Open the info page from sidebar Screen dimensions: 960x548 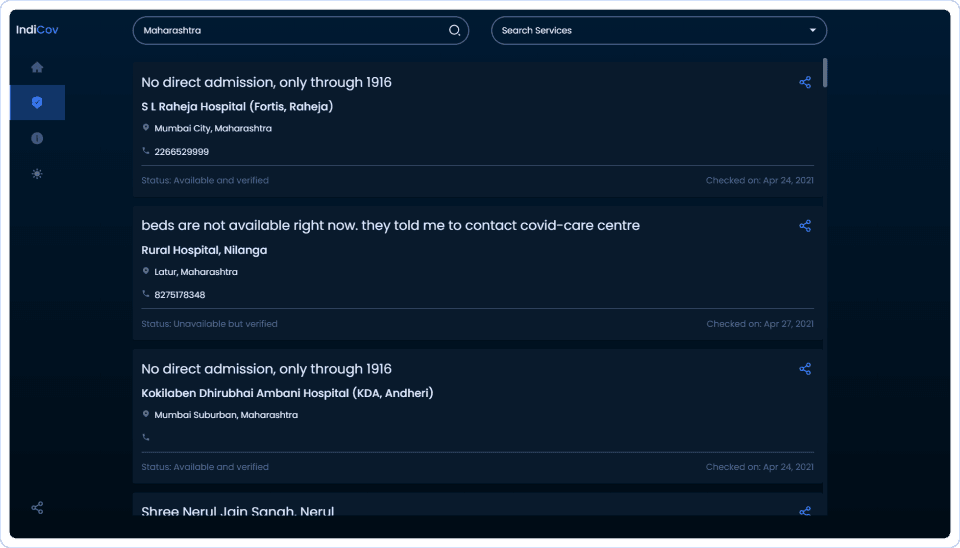37,138
